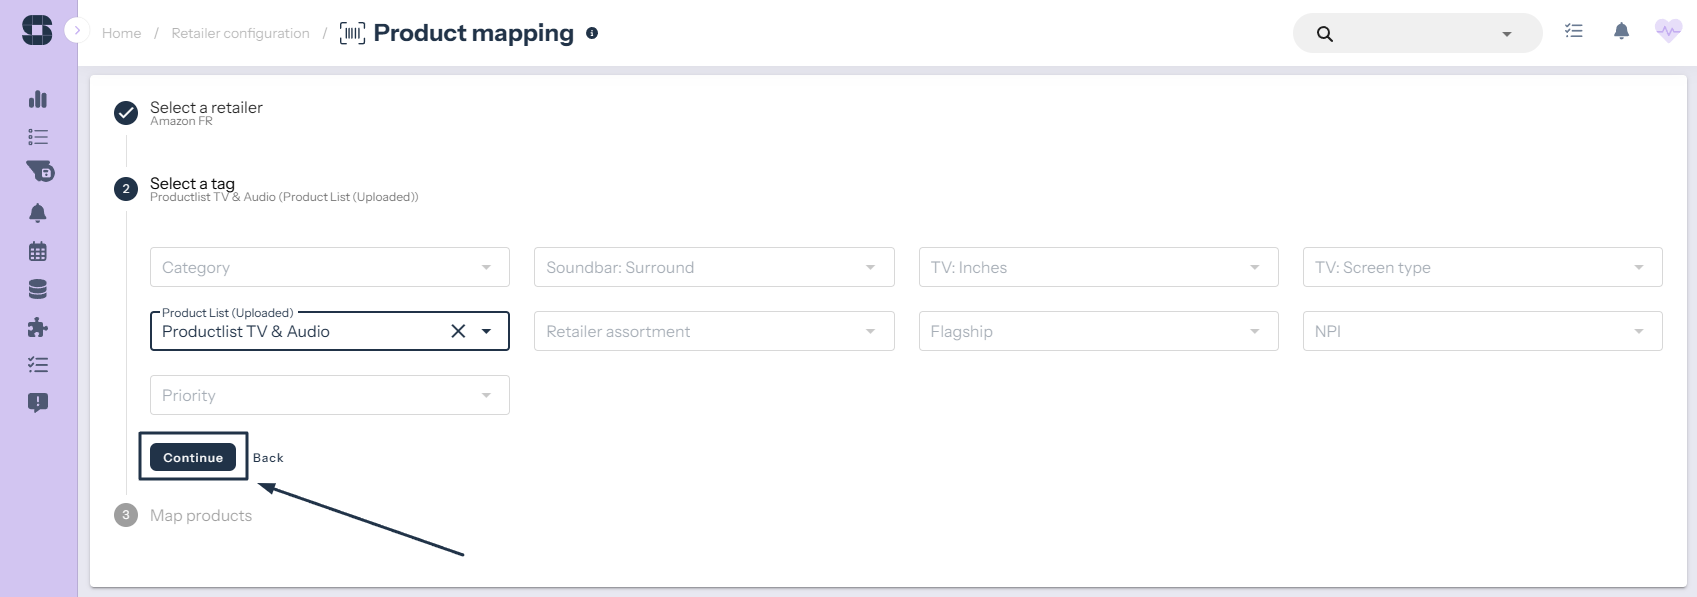Screen dimensions: 1697x597
Task: Click the Back button
Action: 268,458
